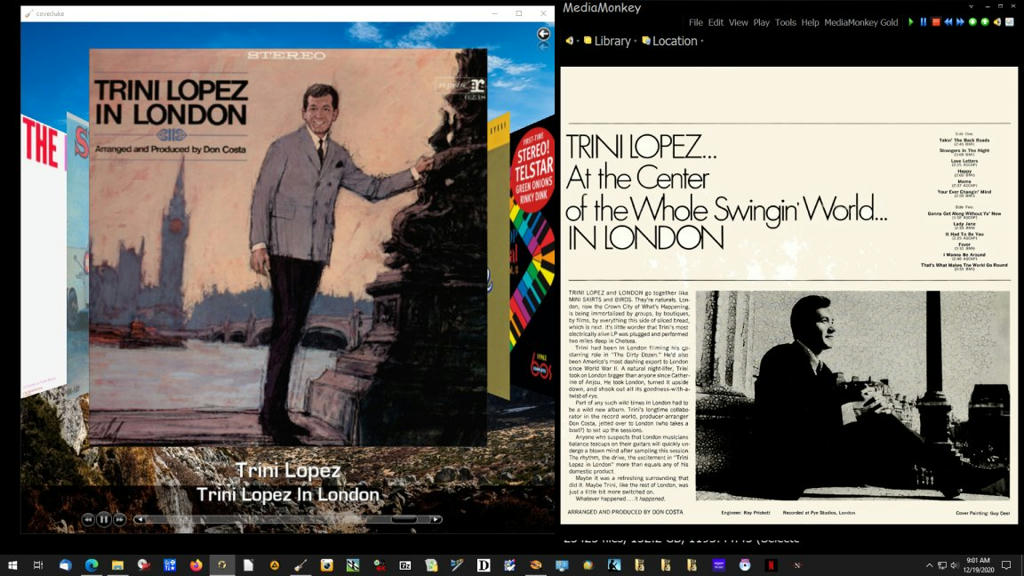The width and height of the screenshot is (1024, 576).
Task: Open the Help menu in MediaMonkey
Action: [x=810, y=22]
